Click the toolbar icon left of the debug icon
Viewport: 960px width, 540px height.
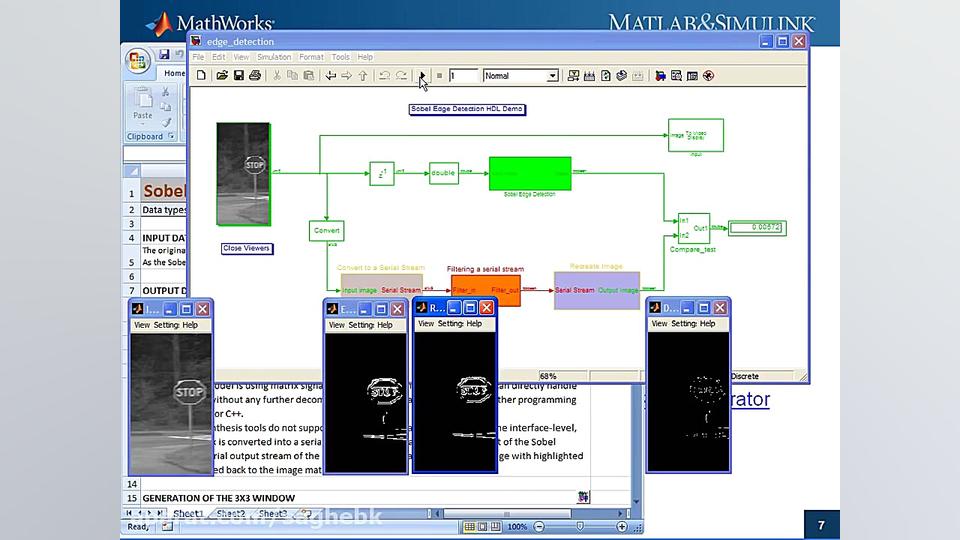click(692, 76)
